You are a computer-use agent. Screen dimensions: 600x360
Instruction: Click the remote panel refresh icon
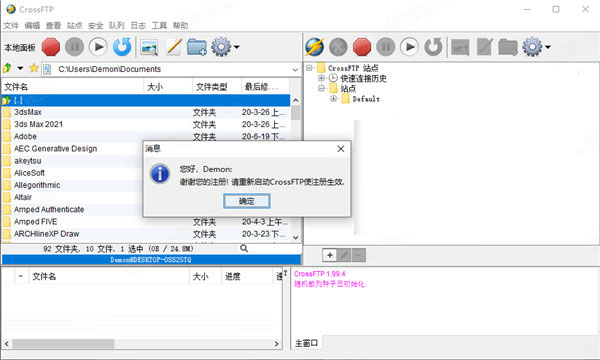[433, 47]
